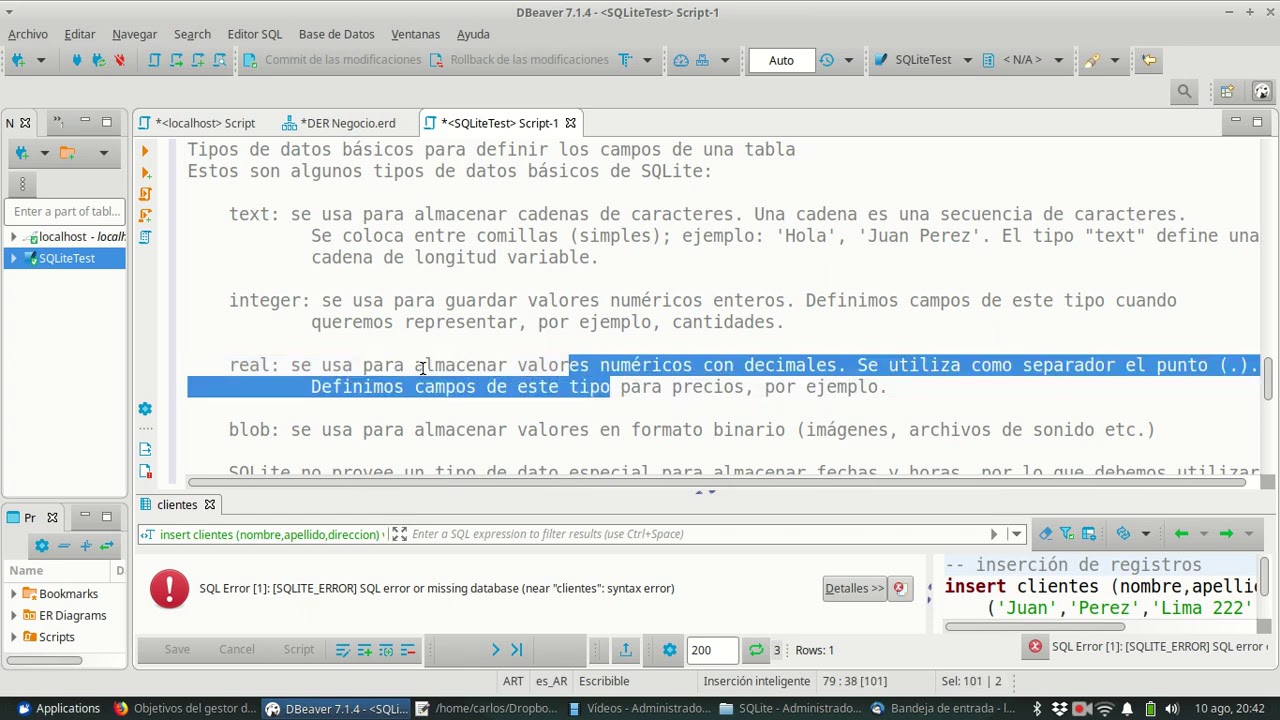Open the Archivo menu
The image size is (1280, 720).
[x=28, y=34]
